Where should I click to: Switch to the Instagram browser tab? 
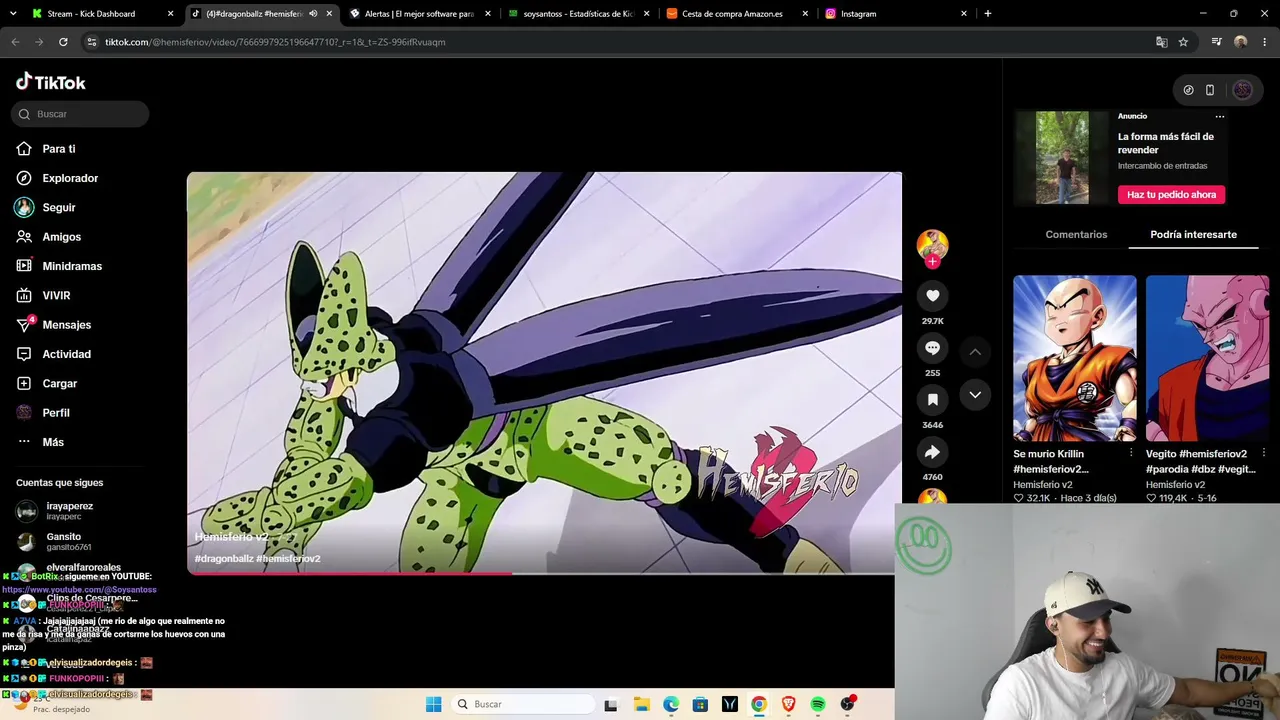tap(897, 14)
